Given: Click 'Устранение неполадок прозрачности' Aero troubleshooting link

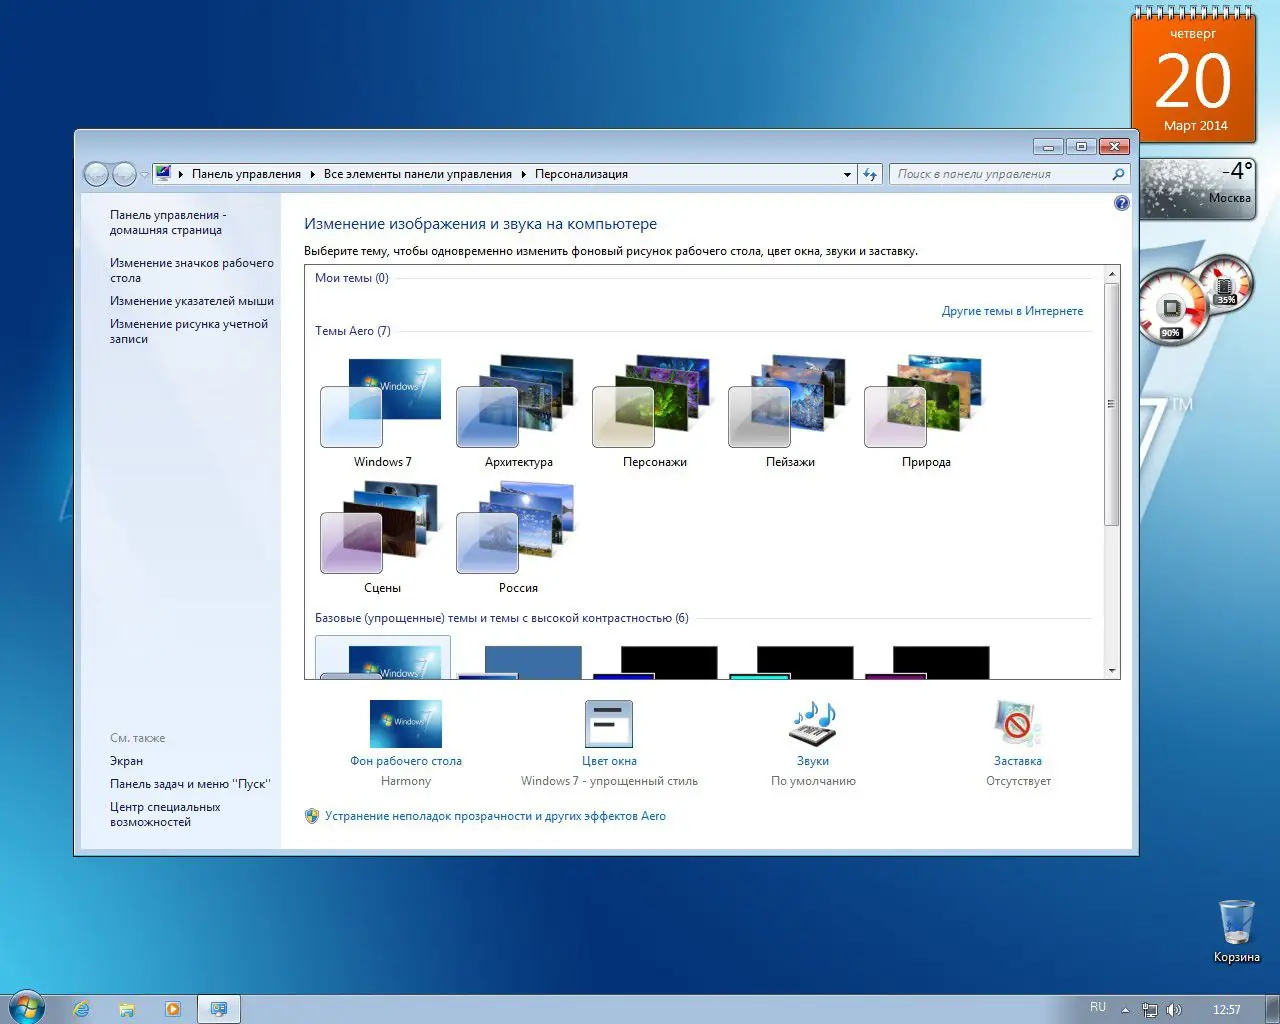Looking at the screenshot, I should 495,816.
